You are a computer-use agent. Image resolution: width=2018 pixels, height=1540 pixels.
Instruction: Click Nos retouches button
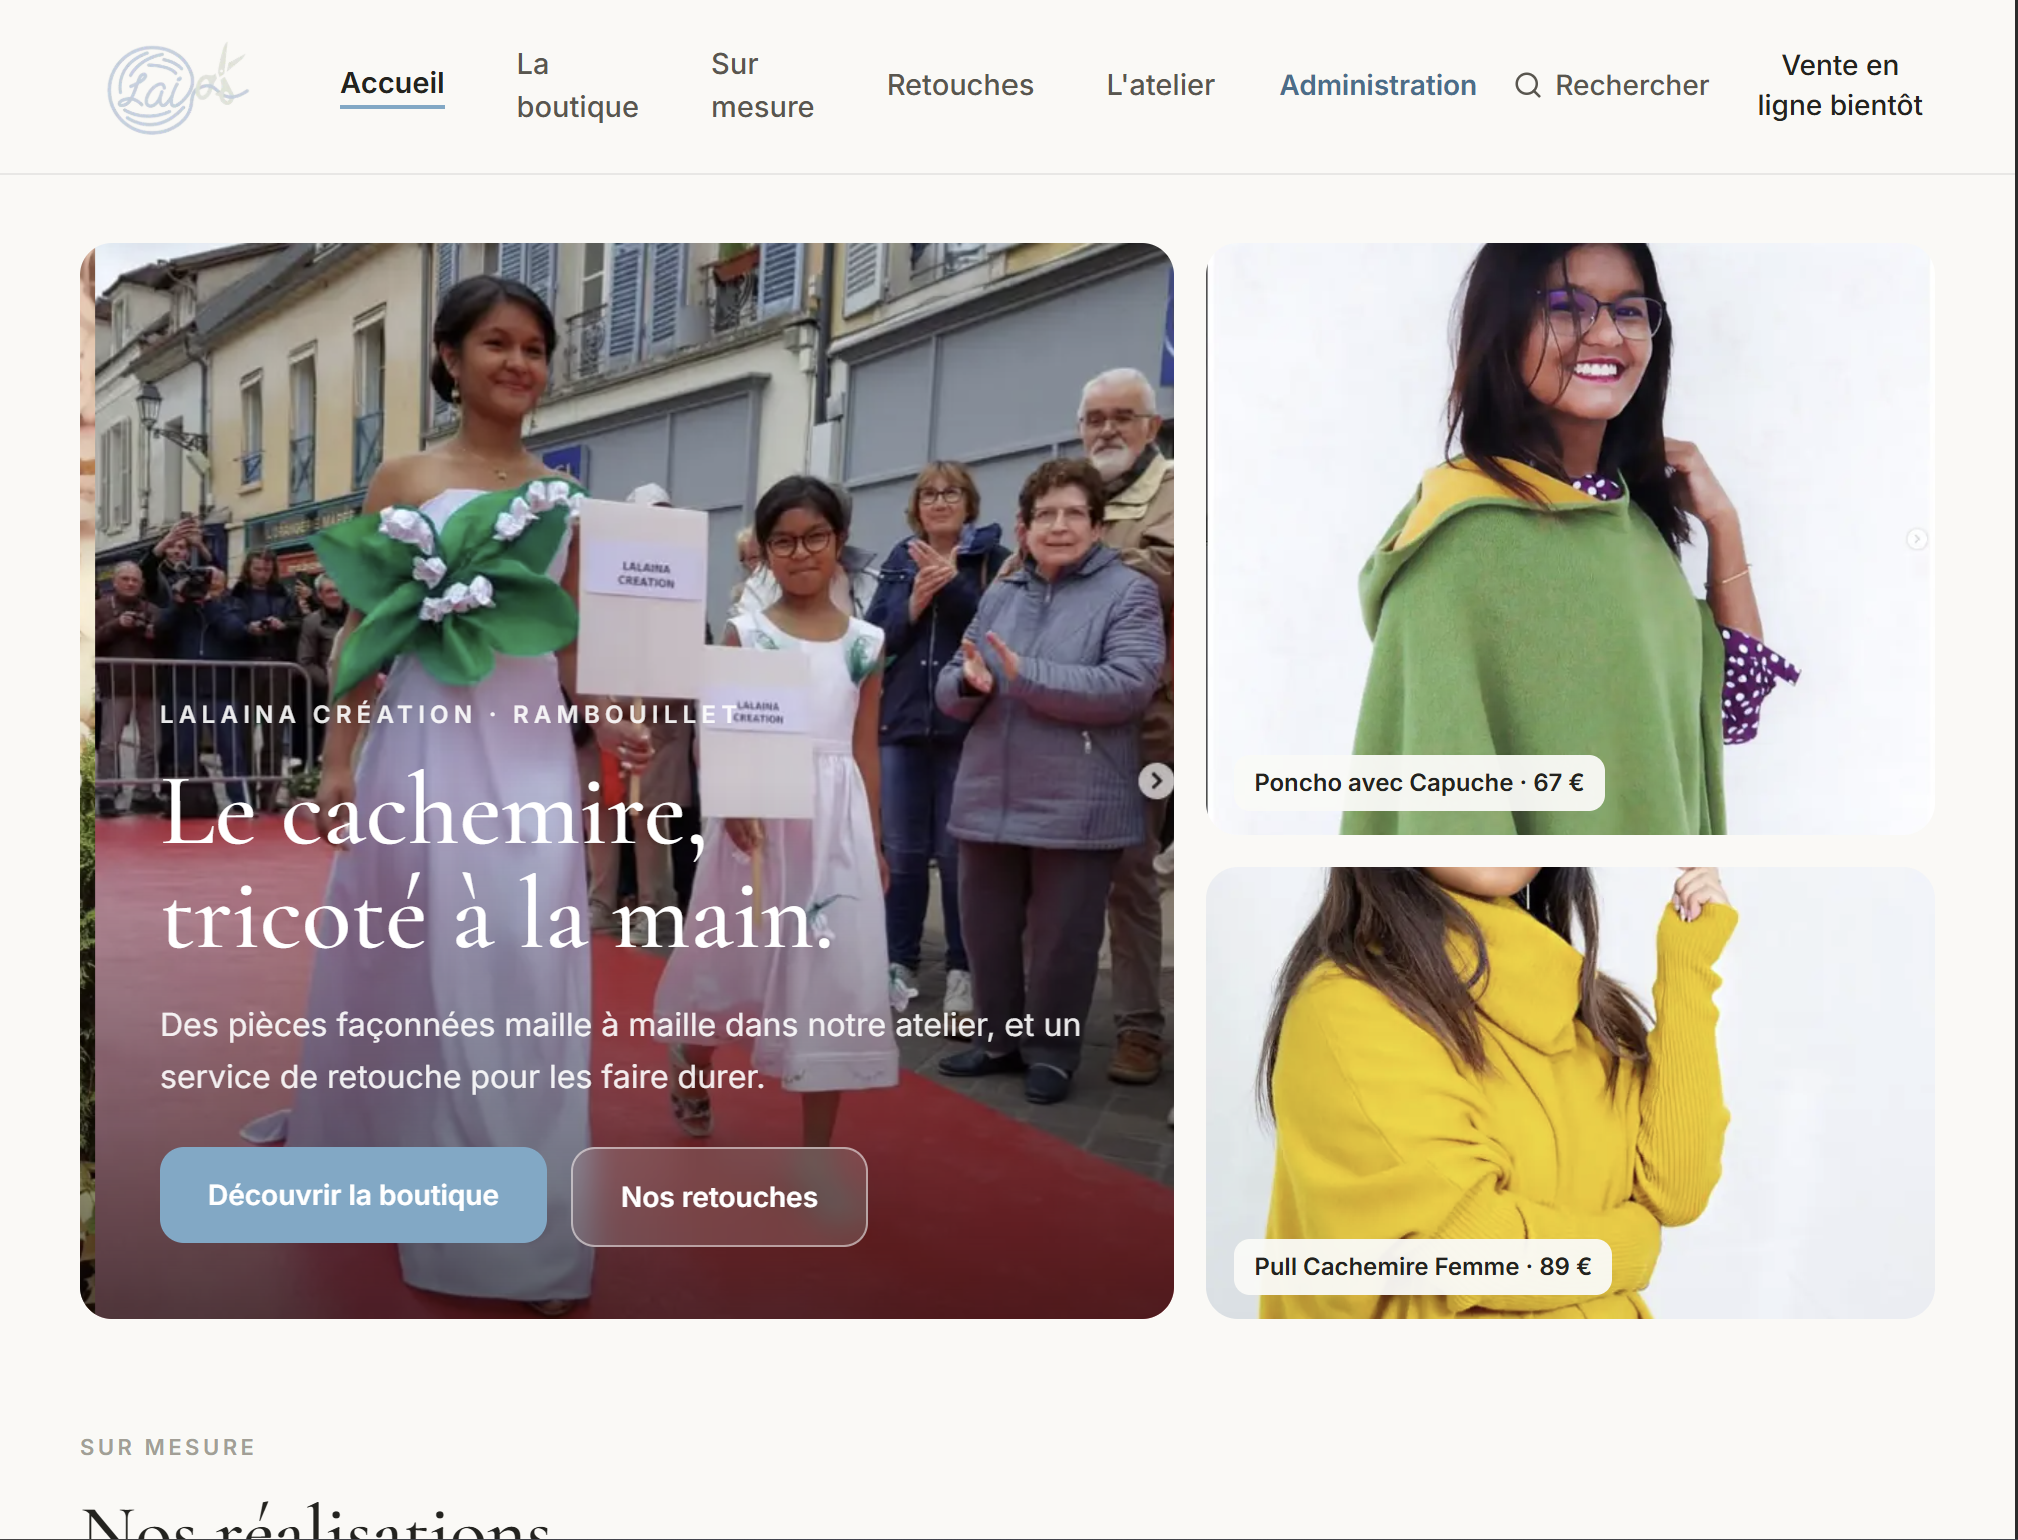coord(719,1197)
